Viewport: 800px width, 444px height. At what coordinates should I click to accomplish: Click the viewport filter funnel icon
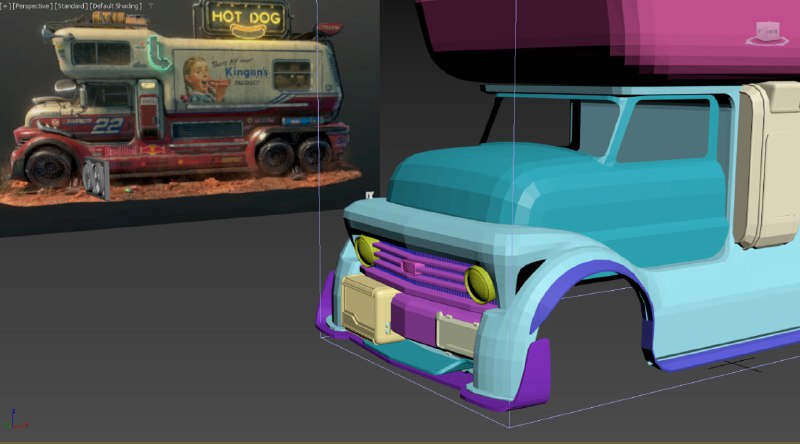point(151,6)
